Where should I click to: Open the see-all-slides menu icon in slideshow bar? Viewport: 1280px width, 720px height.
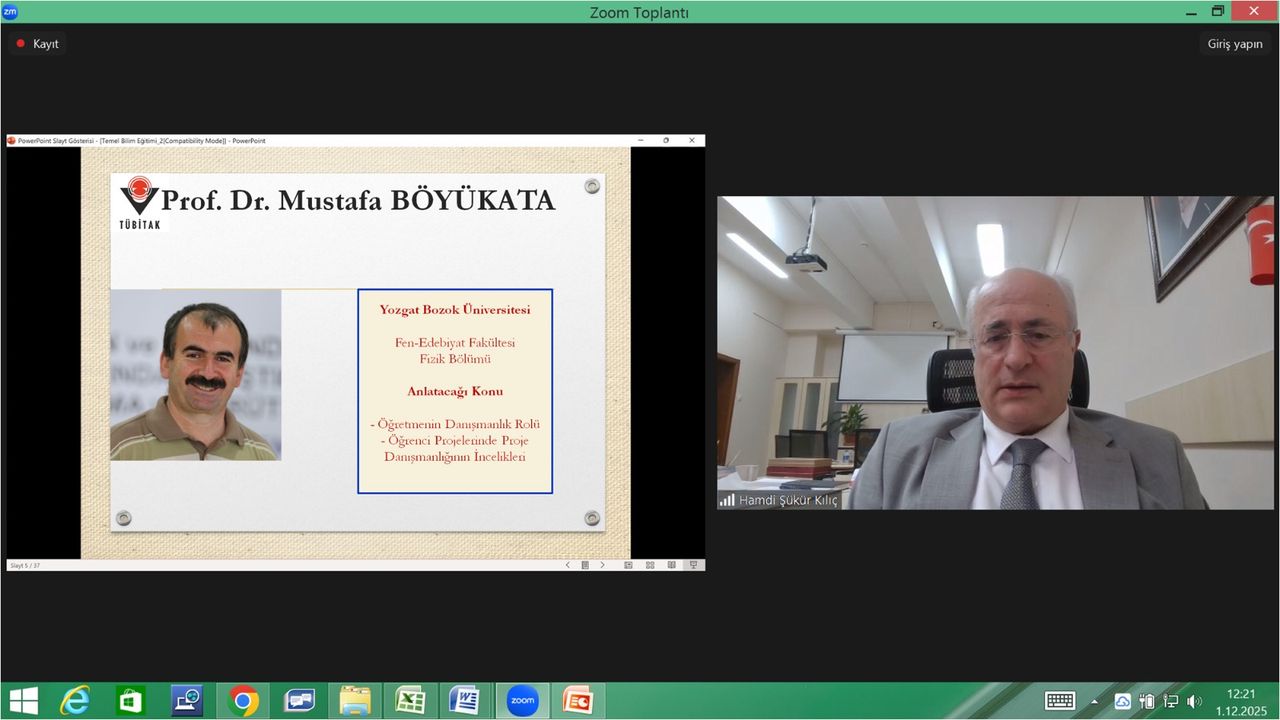[x=585, y=565]
